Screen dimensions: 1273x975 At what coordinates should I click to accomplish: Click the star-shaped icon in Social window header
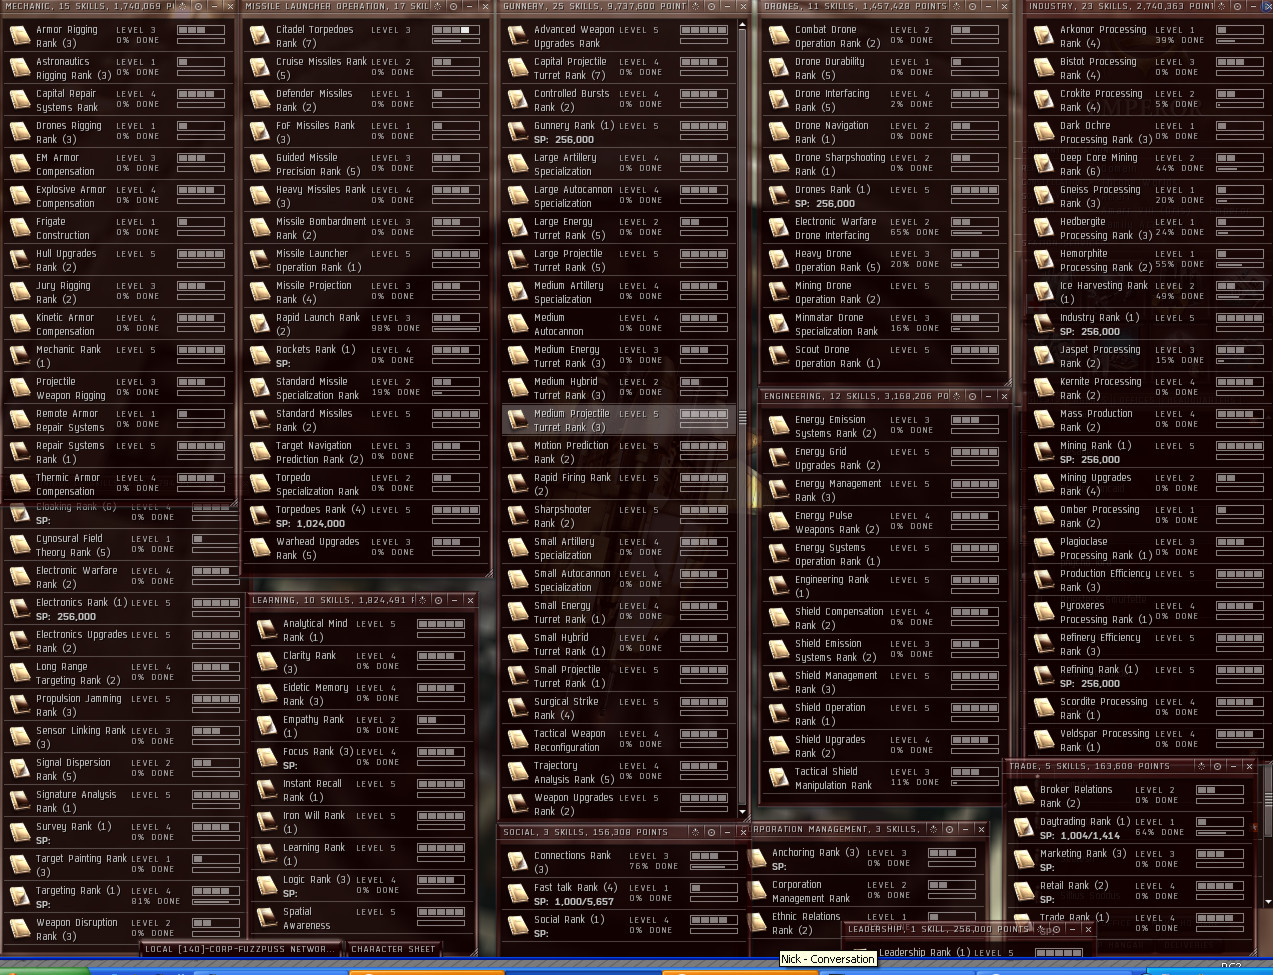click(695, 831)
